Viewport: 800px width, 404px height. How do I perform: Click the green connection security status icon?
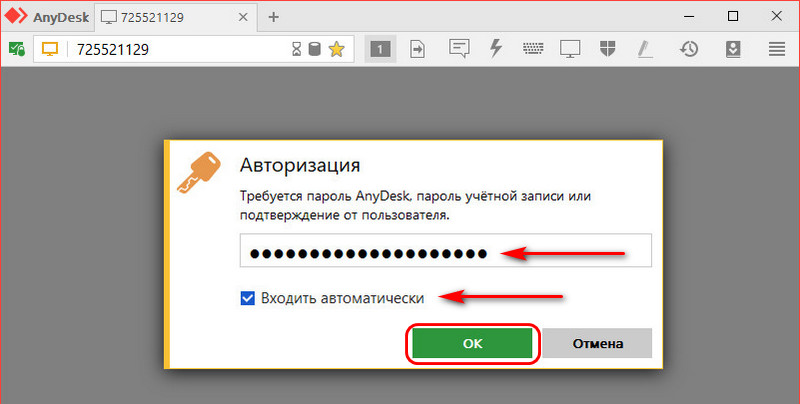point(16,49)
